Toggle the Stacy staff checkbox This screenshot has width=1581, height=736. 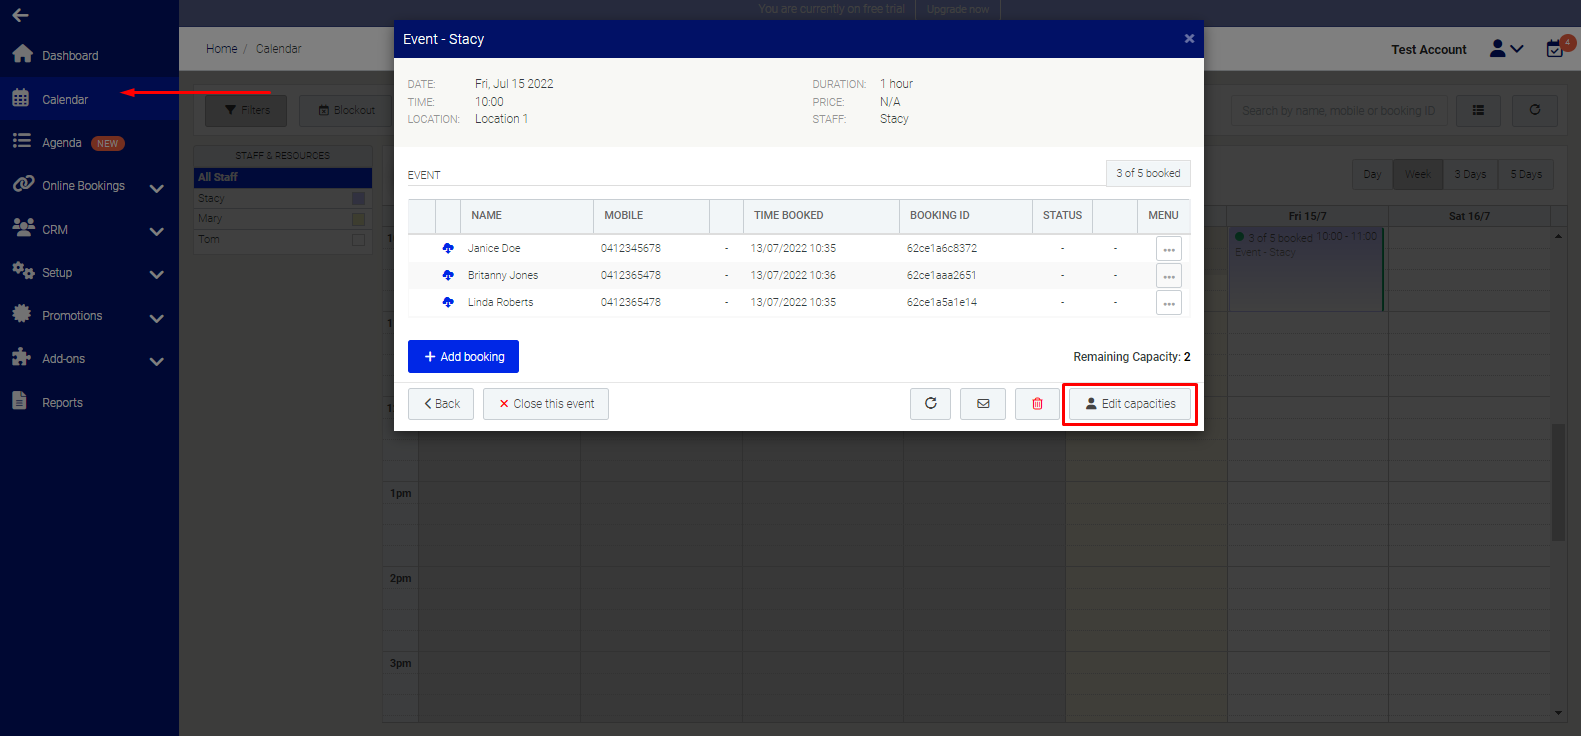click(x=358, y=198)
